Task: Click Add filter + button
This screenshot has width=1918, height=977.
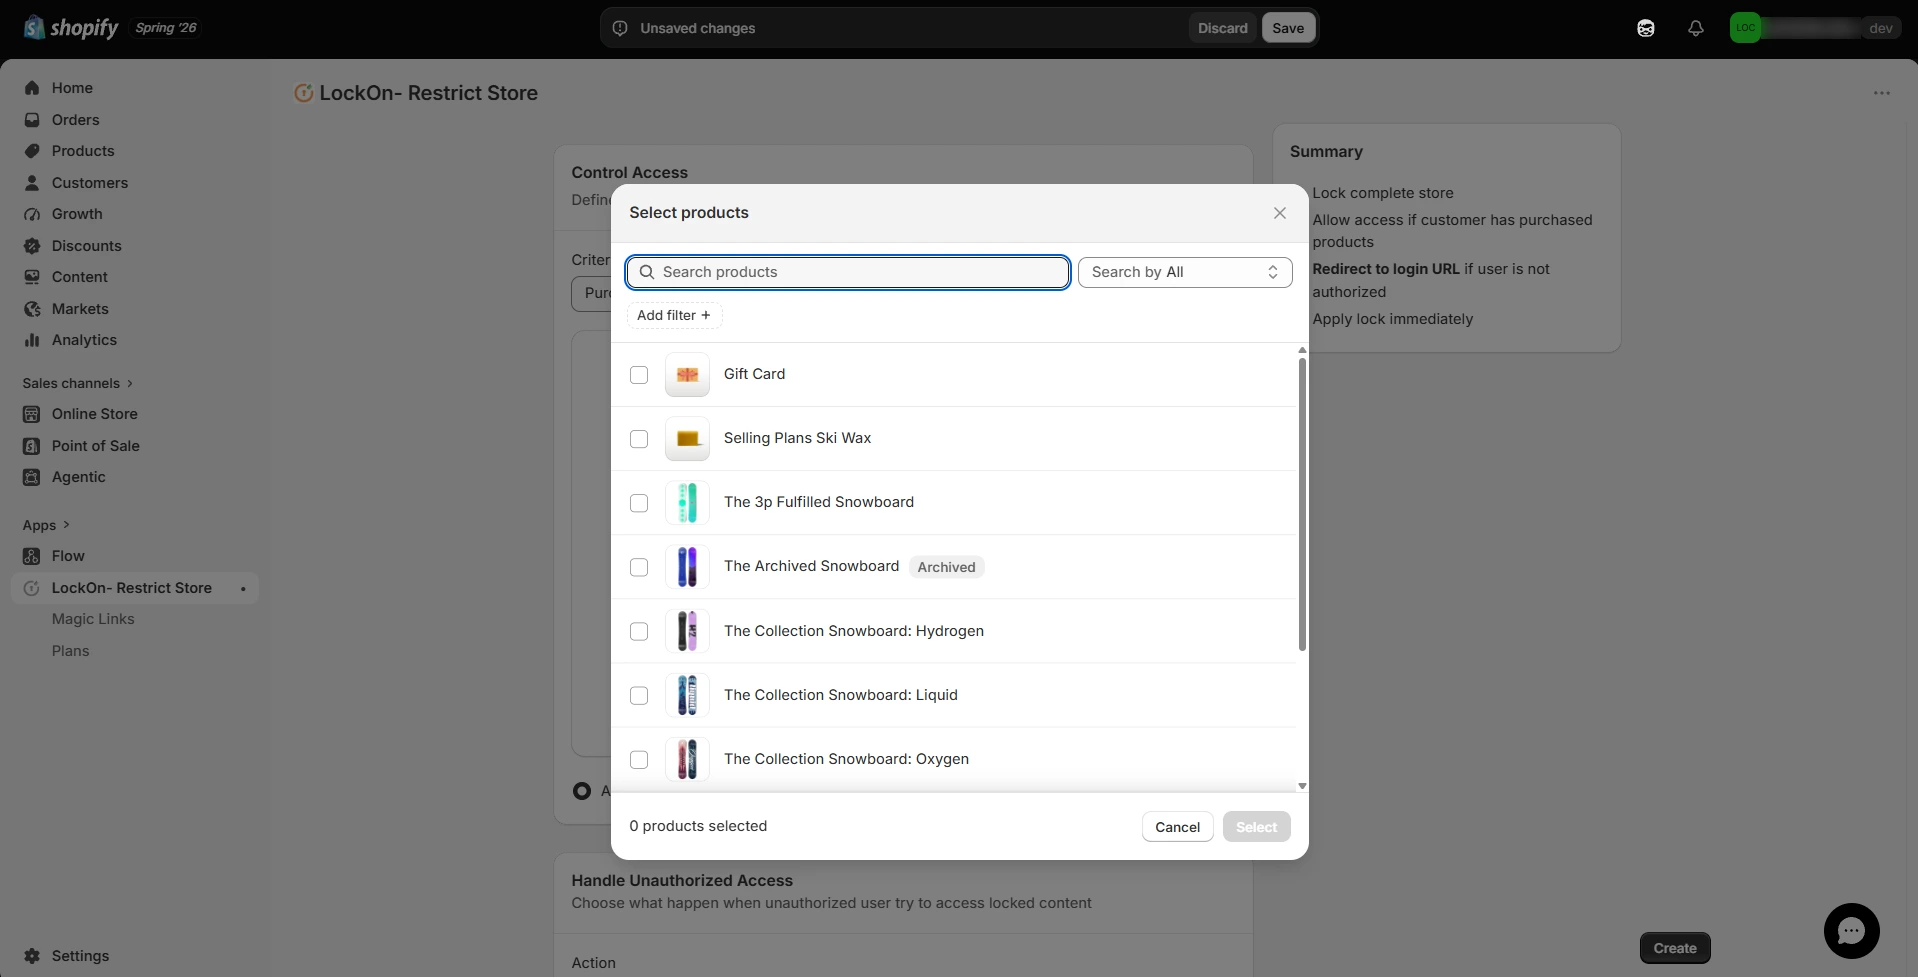Action: pos(674,315)
